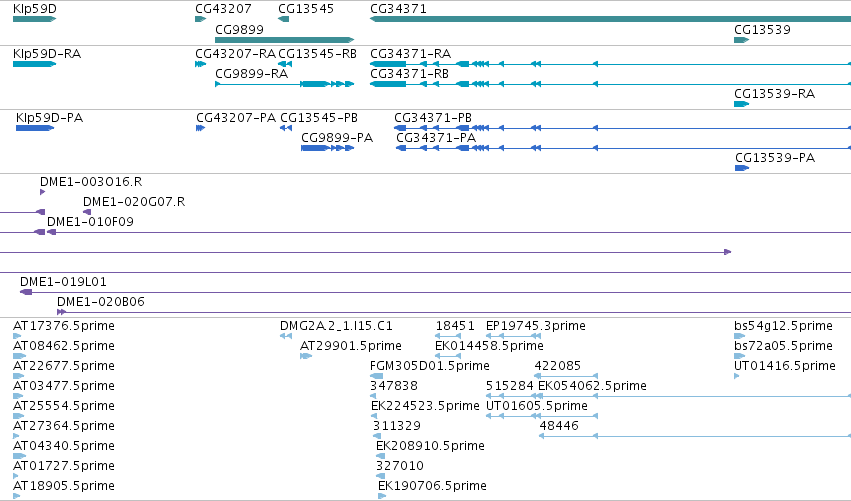Select the CG43207-RA transcript label
Image resolution: width=851 pixels, height=501 pixels.
click(236, 54)
